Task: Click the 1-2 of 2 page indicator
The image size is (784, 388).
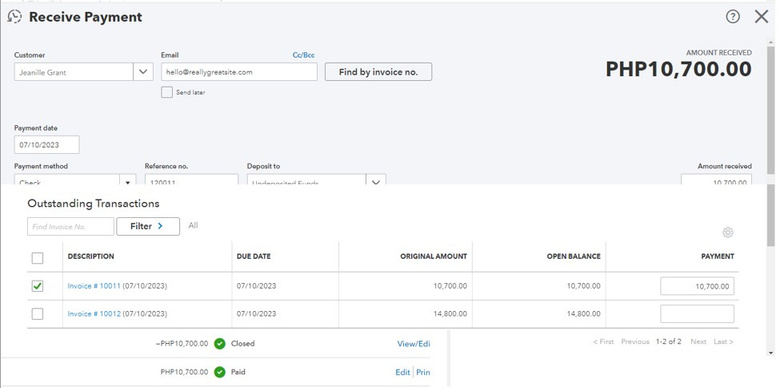Action: click(x=668, y=342)
